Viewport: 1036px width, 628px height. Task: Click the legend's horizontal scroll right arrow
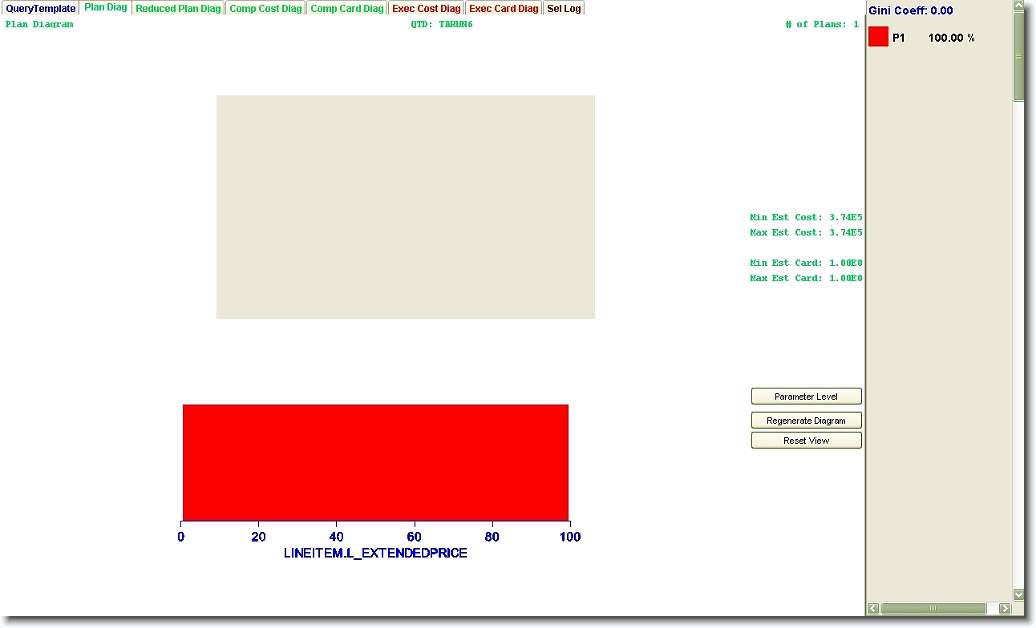tap(1004, 608)
